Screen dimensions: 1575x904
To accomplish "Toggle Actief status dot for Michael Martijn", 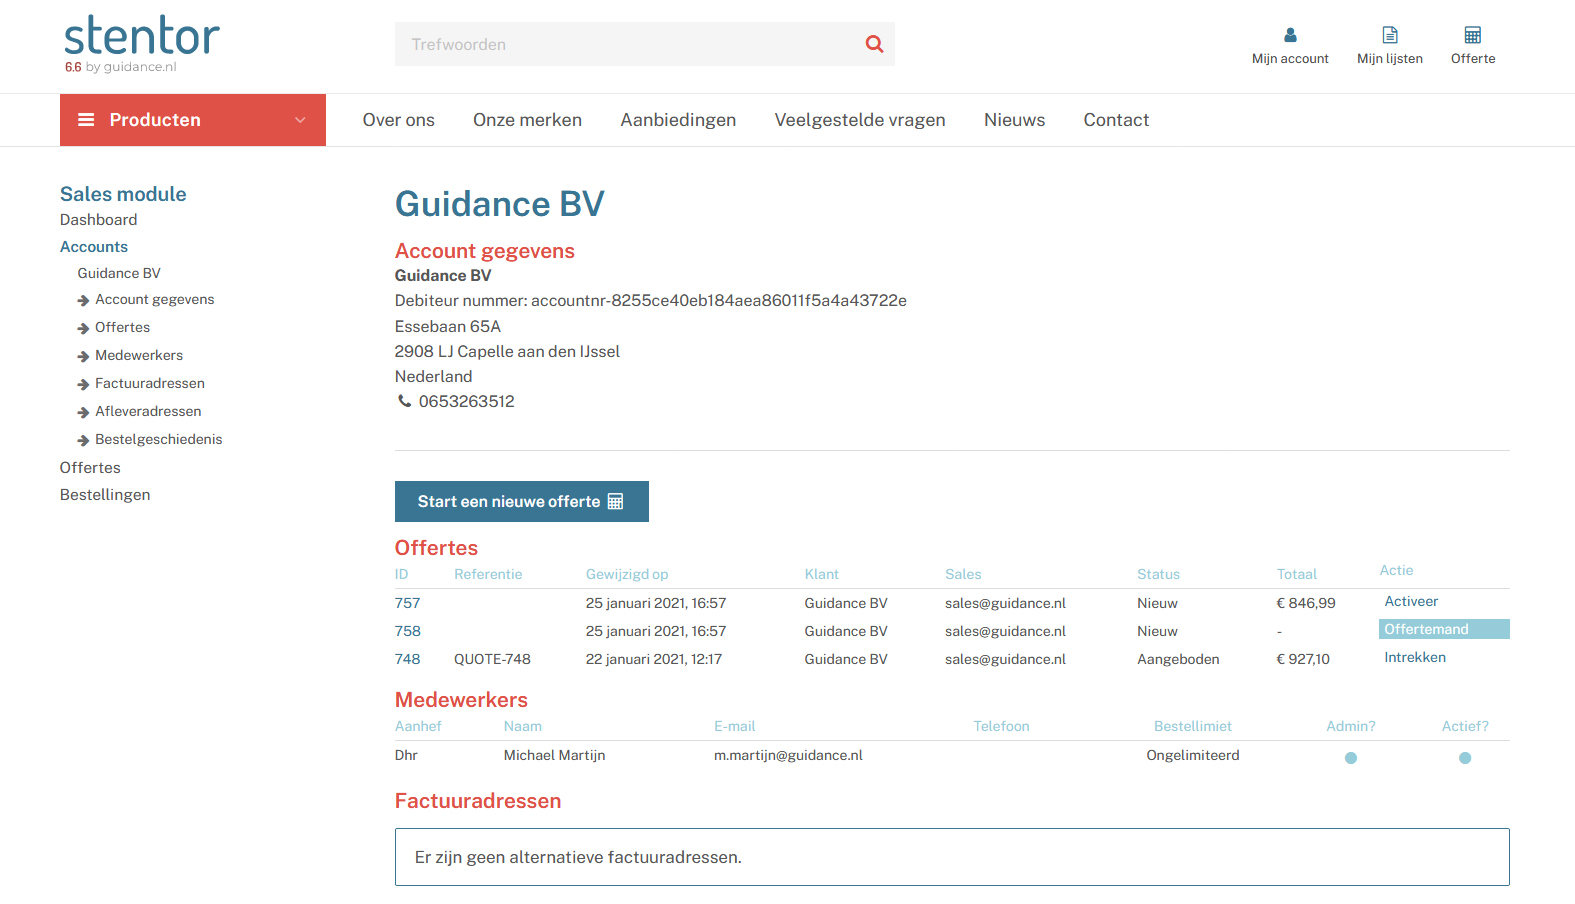I will pos(1464,758).
